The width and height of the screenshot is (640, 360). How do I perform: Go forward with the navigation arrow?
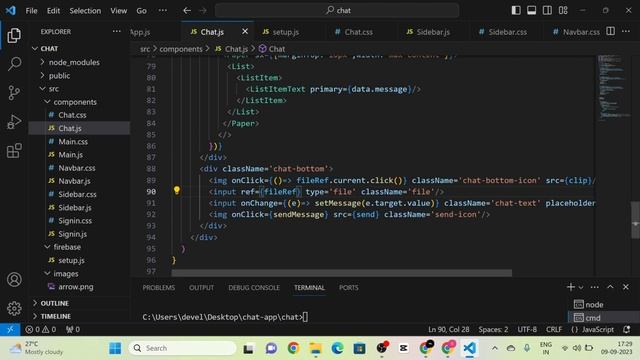pos(203,11)
